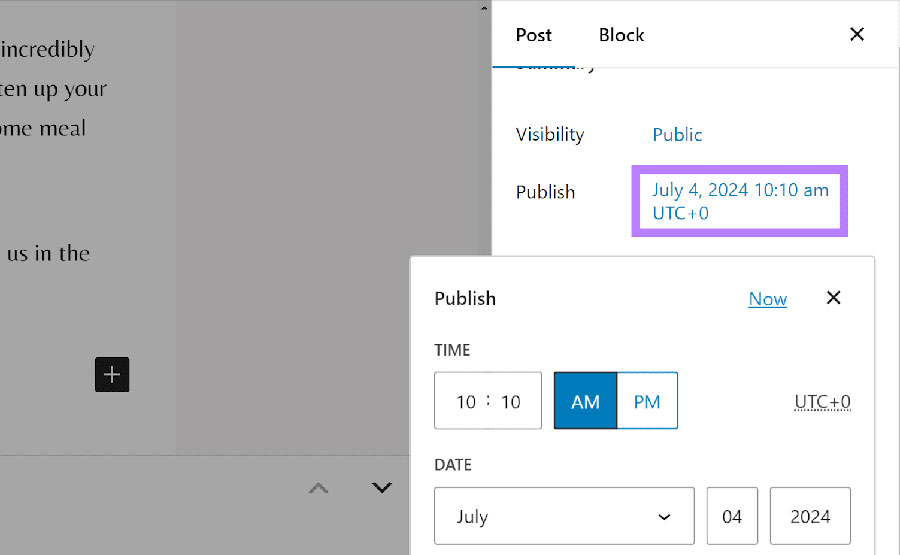Click the day field showing 04
The height and width of the screenshot is (555, 900).
pos(732,517)
